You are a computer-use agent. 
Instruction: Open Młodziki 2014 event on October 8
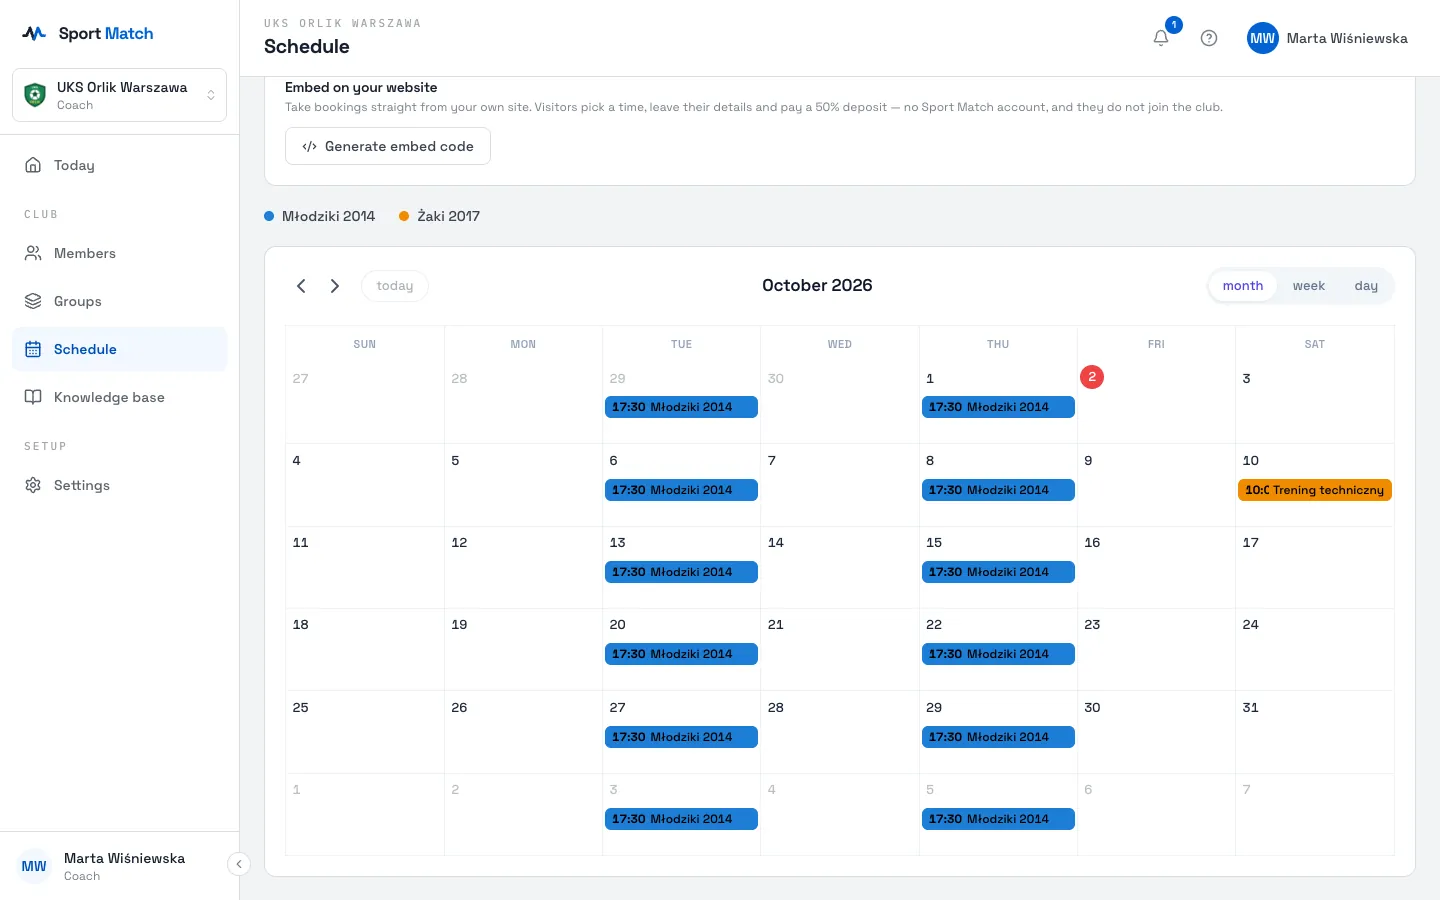pos(998,490)
